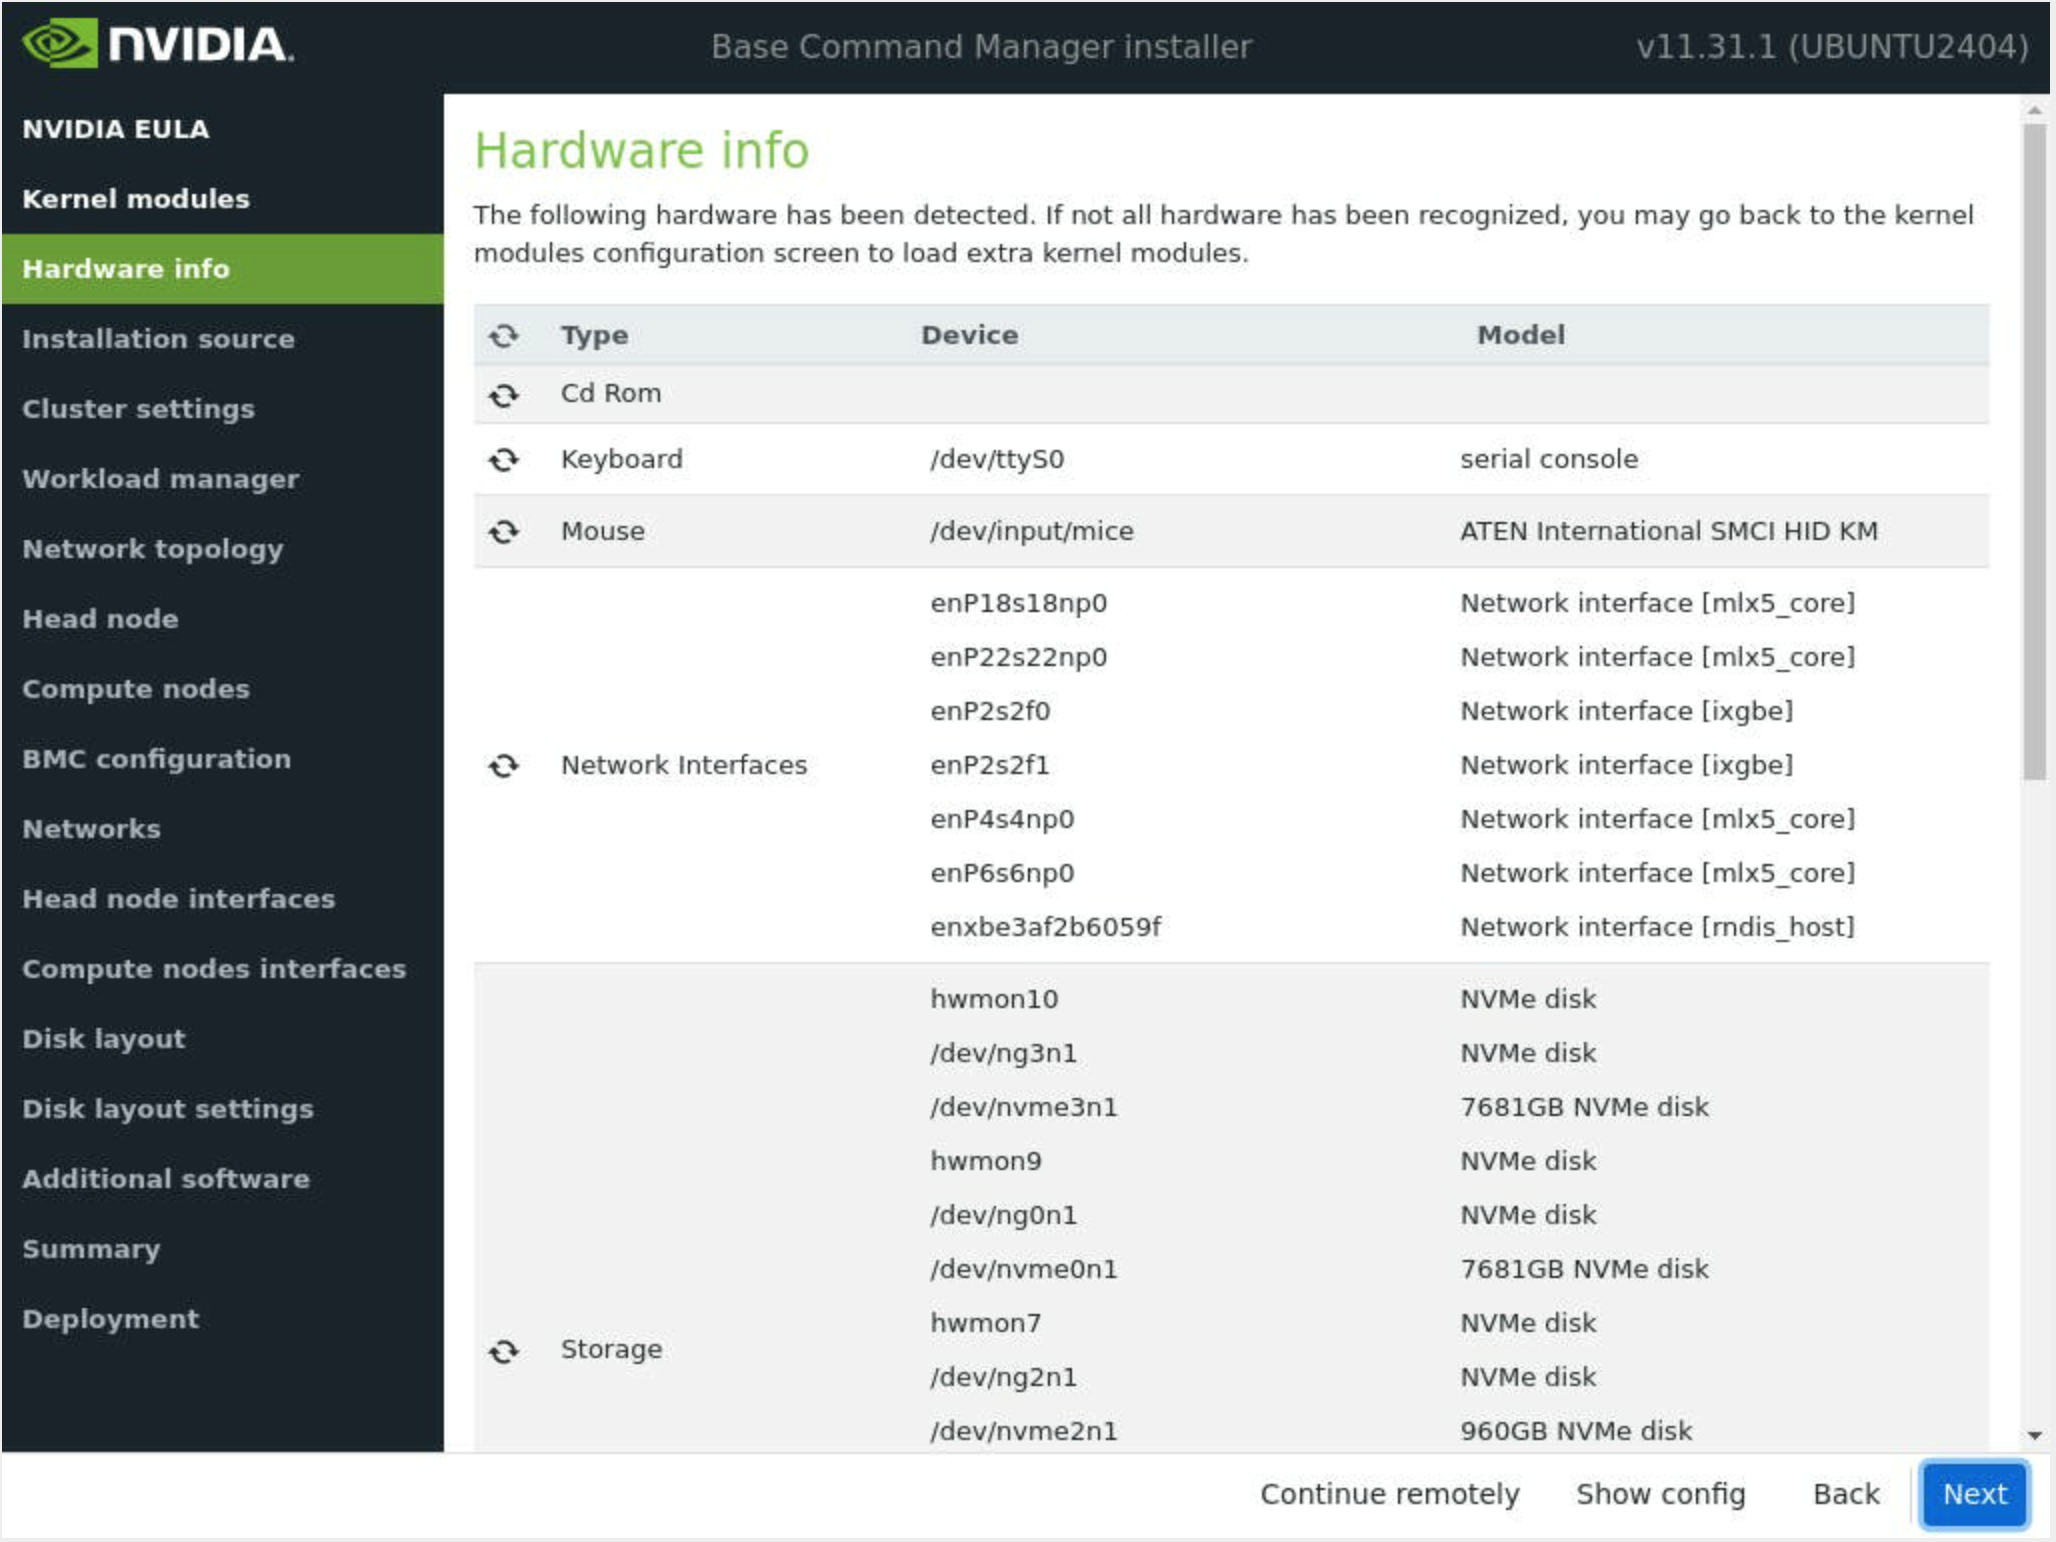Reload the Network Interfaces list icon
The width and height of the screenshot is (2056, 1542).
pyautogui.click(x=503, y=766)
